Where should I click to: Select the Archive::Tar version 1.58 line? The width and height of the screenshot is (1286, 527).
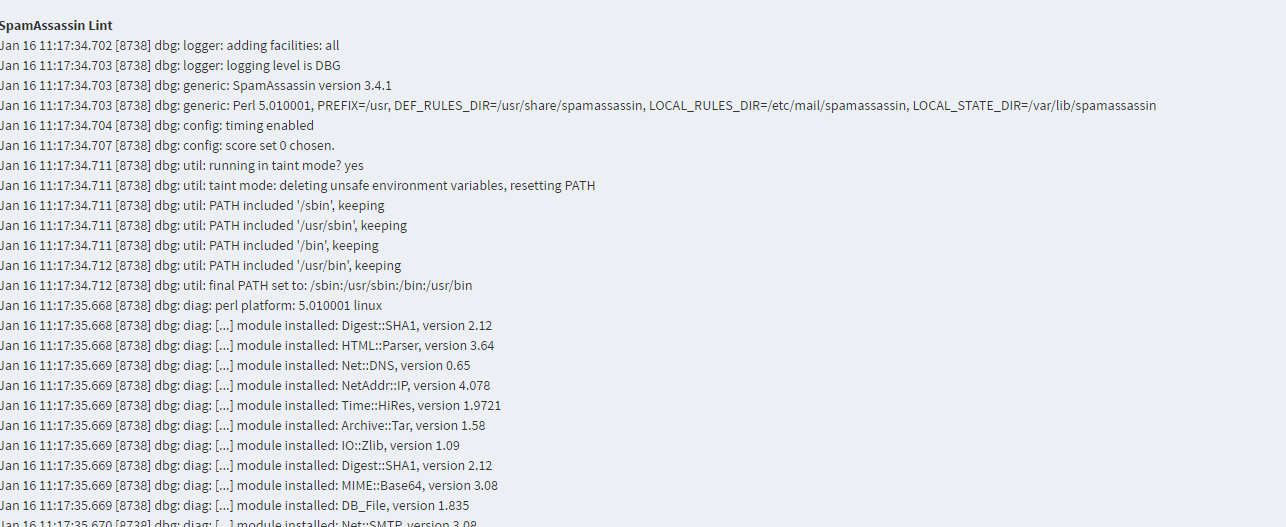click(243, 425)
